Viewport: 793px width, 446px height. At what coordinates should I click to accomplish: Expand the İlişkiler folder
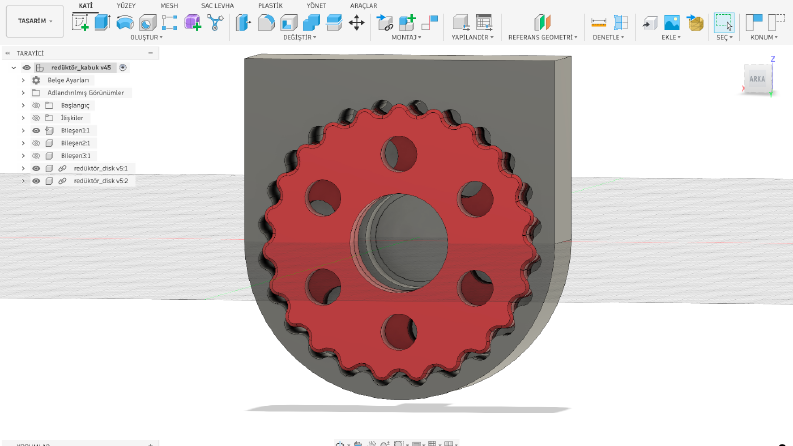pos(23,118)
